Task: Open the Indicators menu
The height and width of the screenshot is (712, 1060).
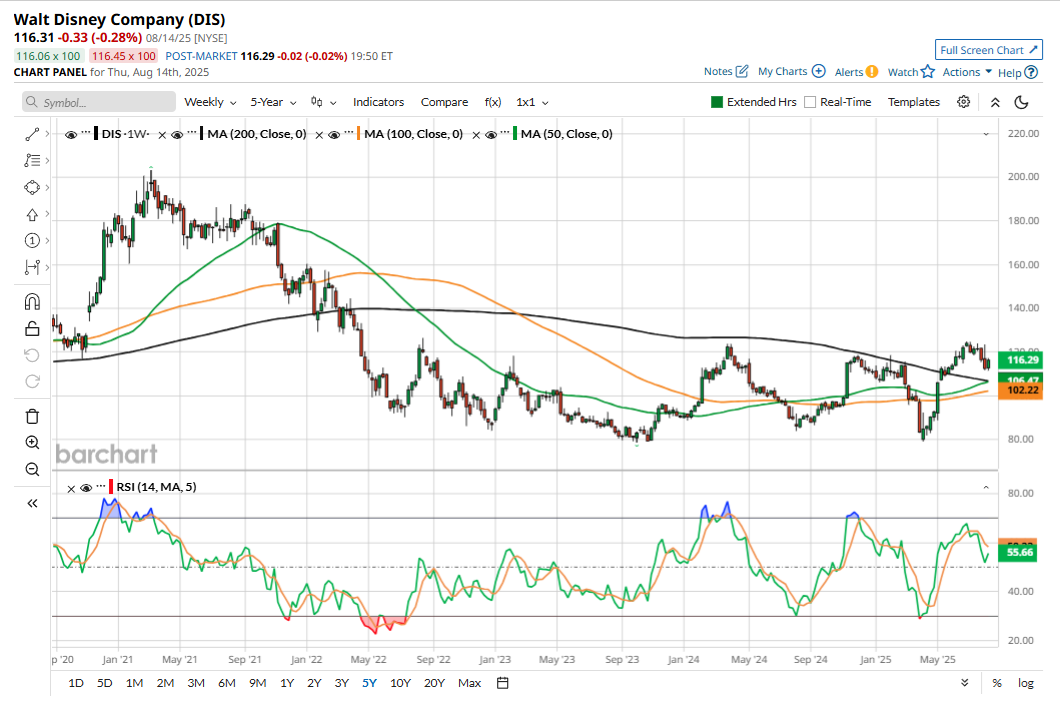Action: pyautogui.click(x=379, y=102)
